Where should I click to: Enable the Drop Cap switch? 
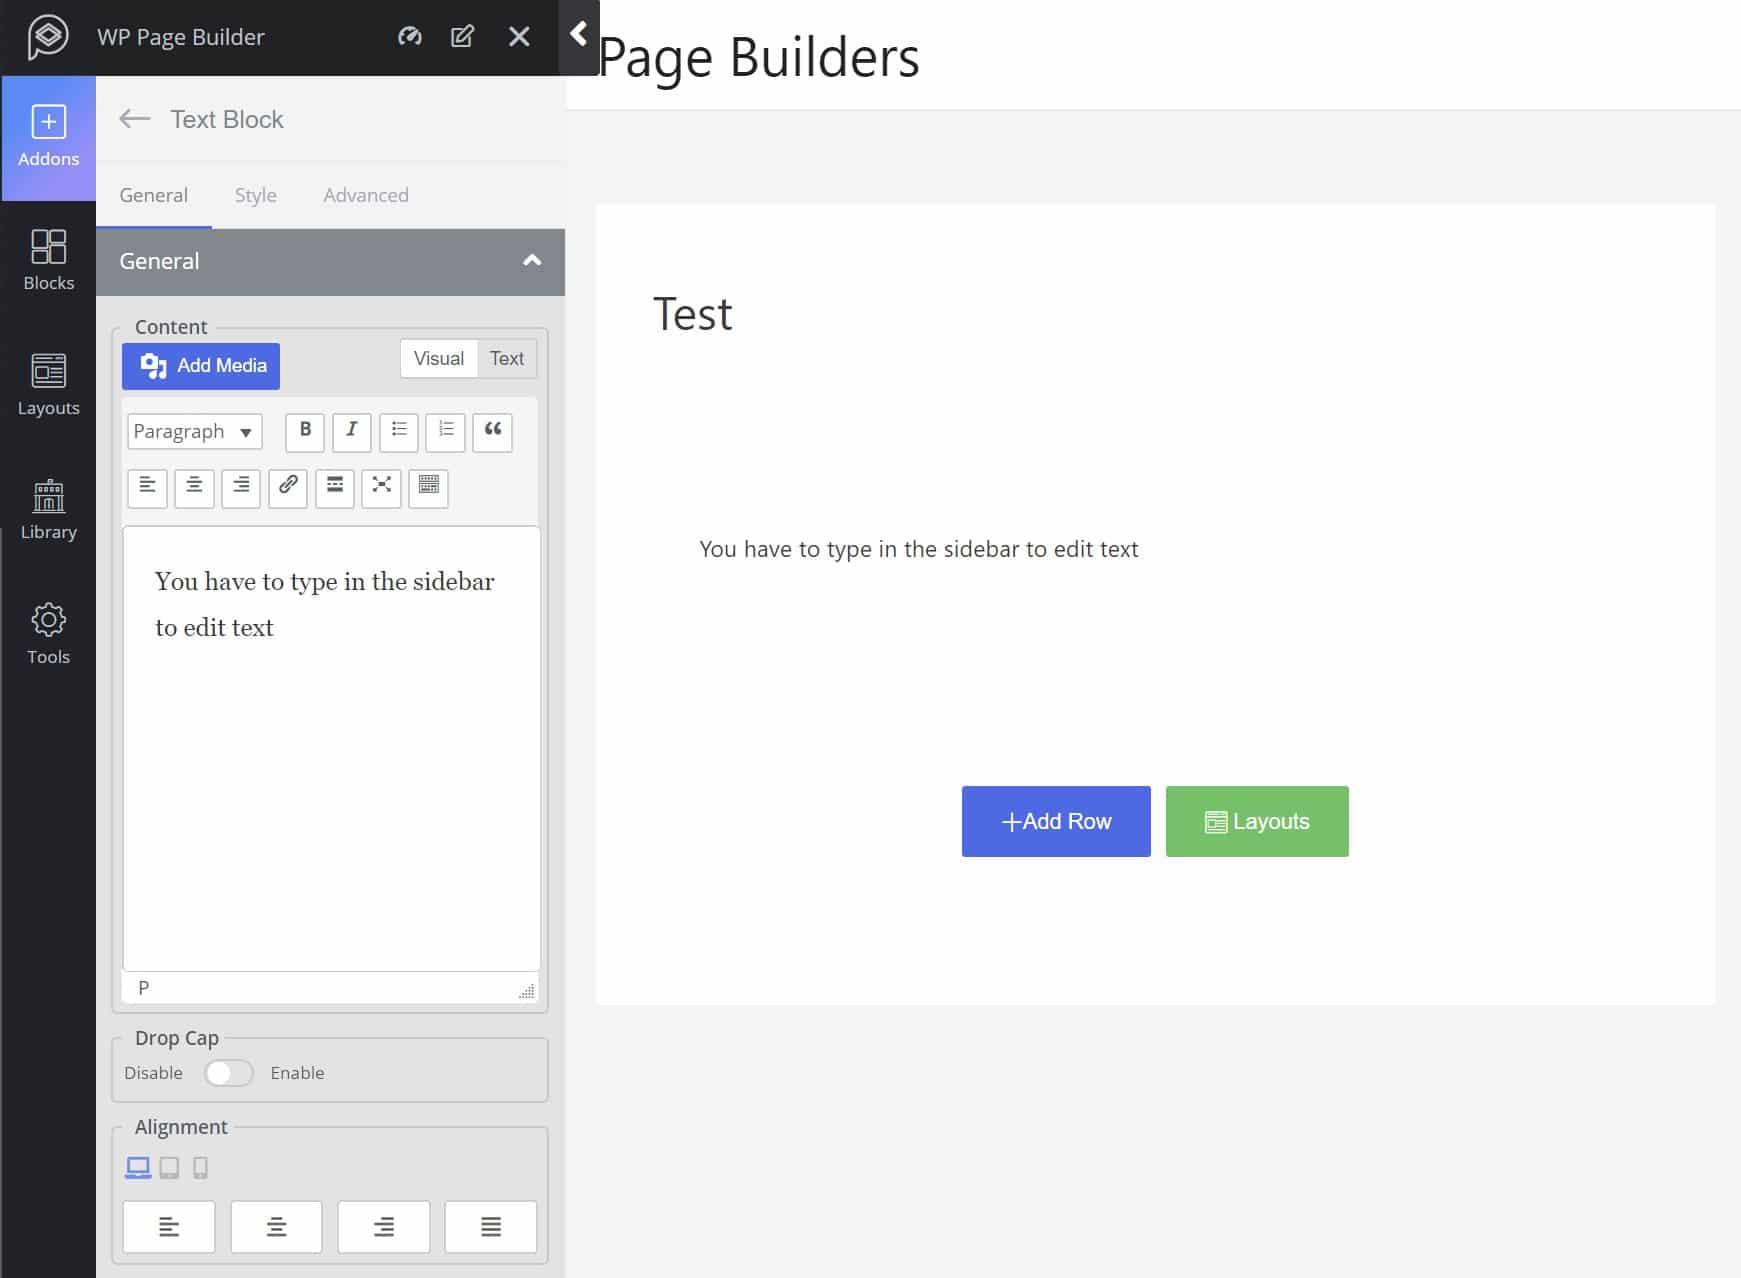(x=229, y=1073)
